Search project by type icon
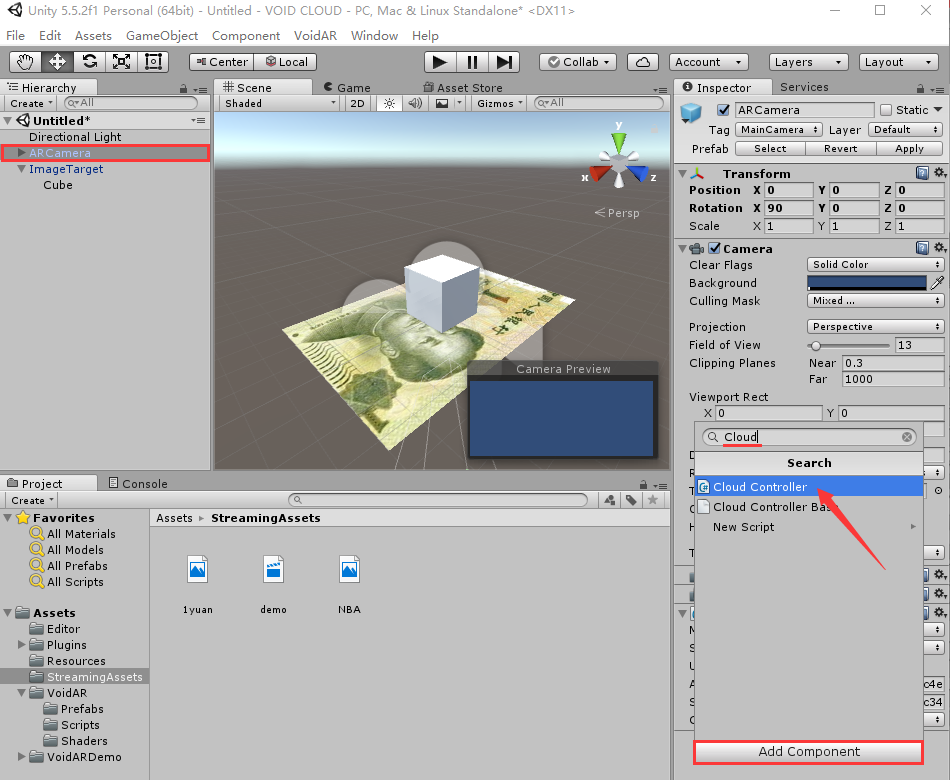Viewport: 950px width, 780px height. click(610, 500)
